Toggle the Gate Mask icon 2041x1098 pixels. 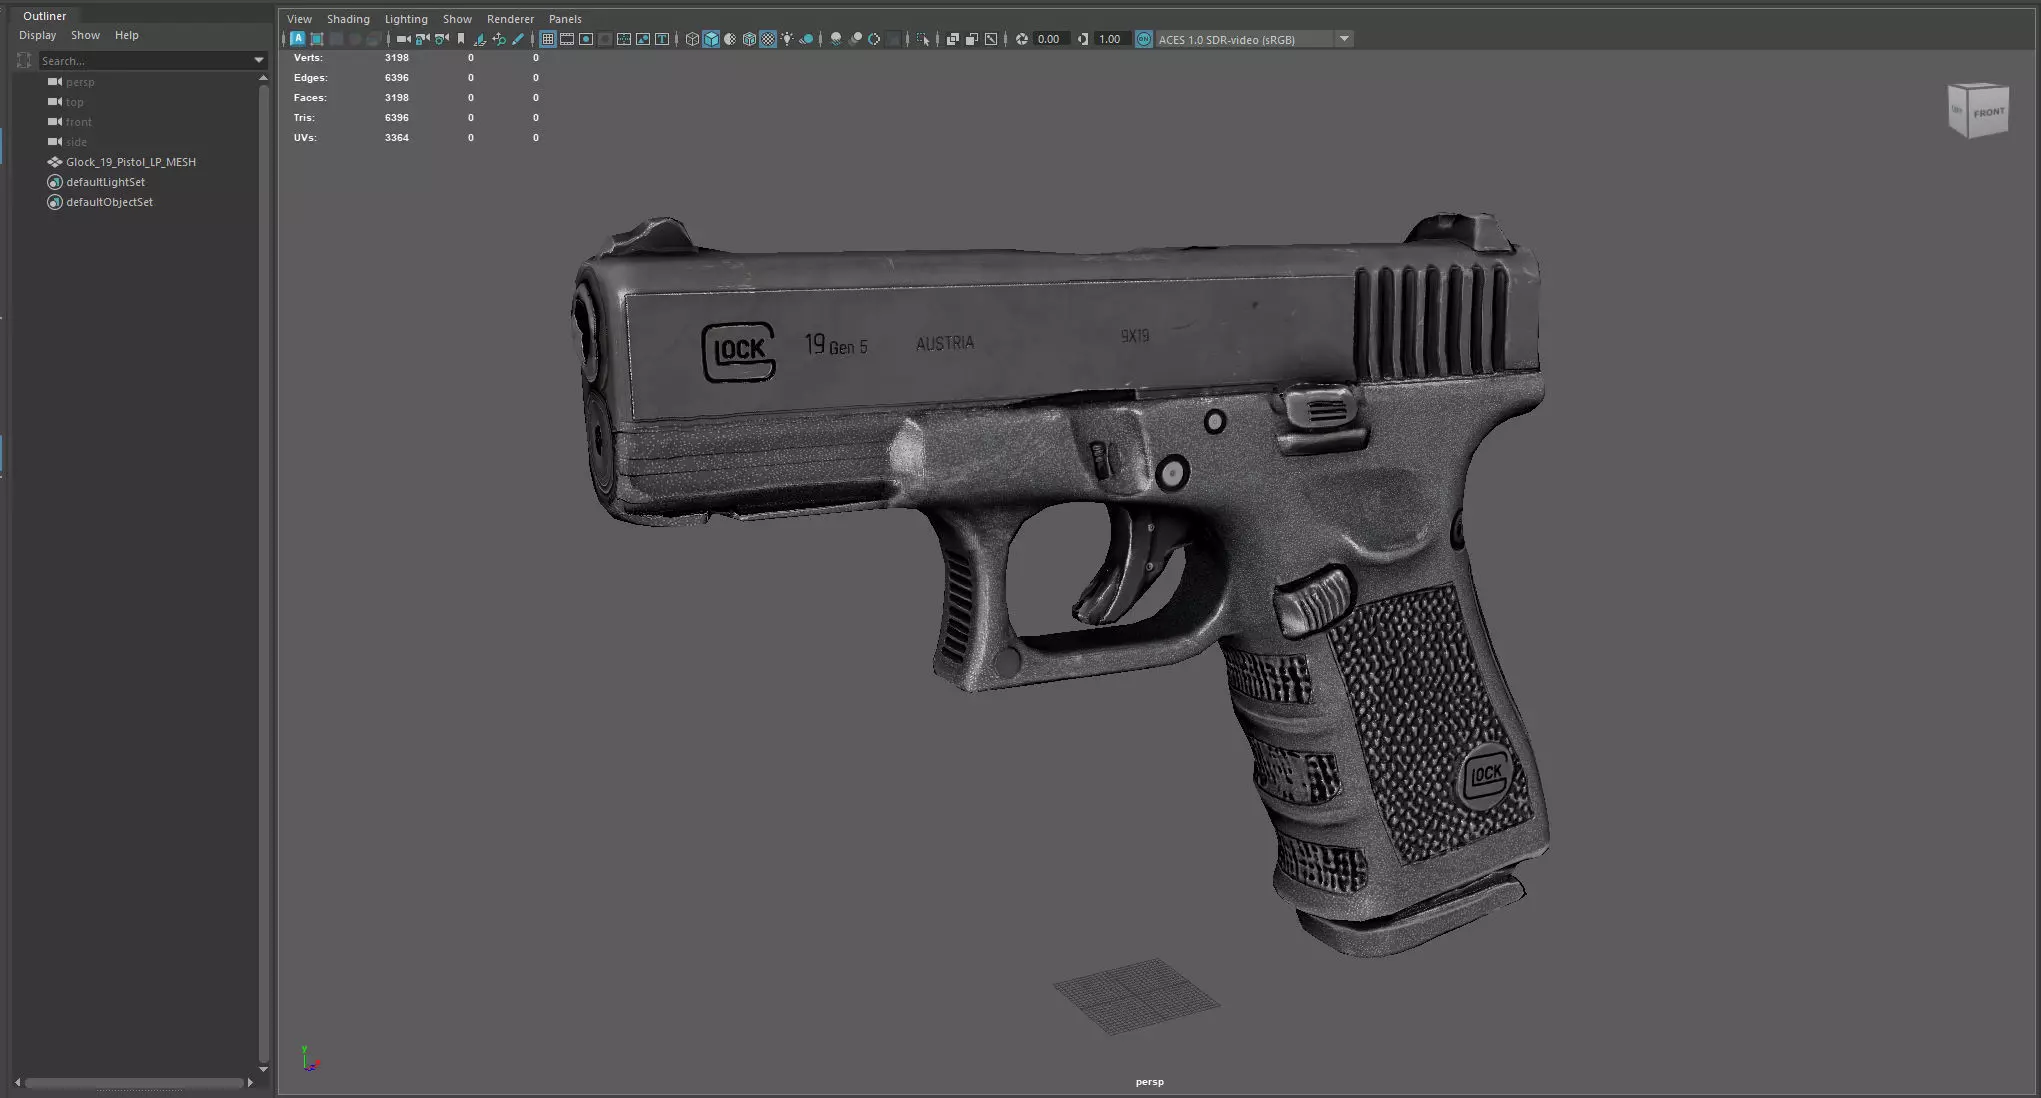[605, 39]
